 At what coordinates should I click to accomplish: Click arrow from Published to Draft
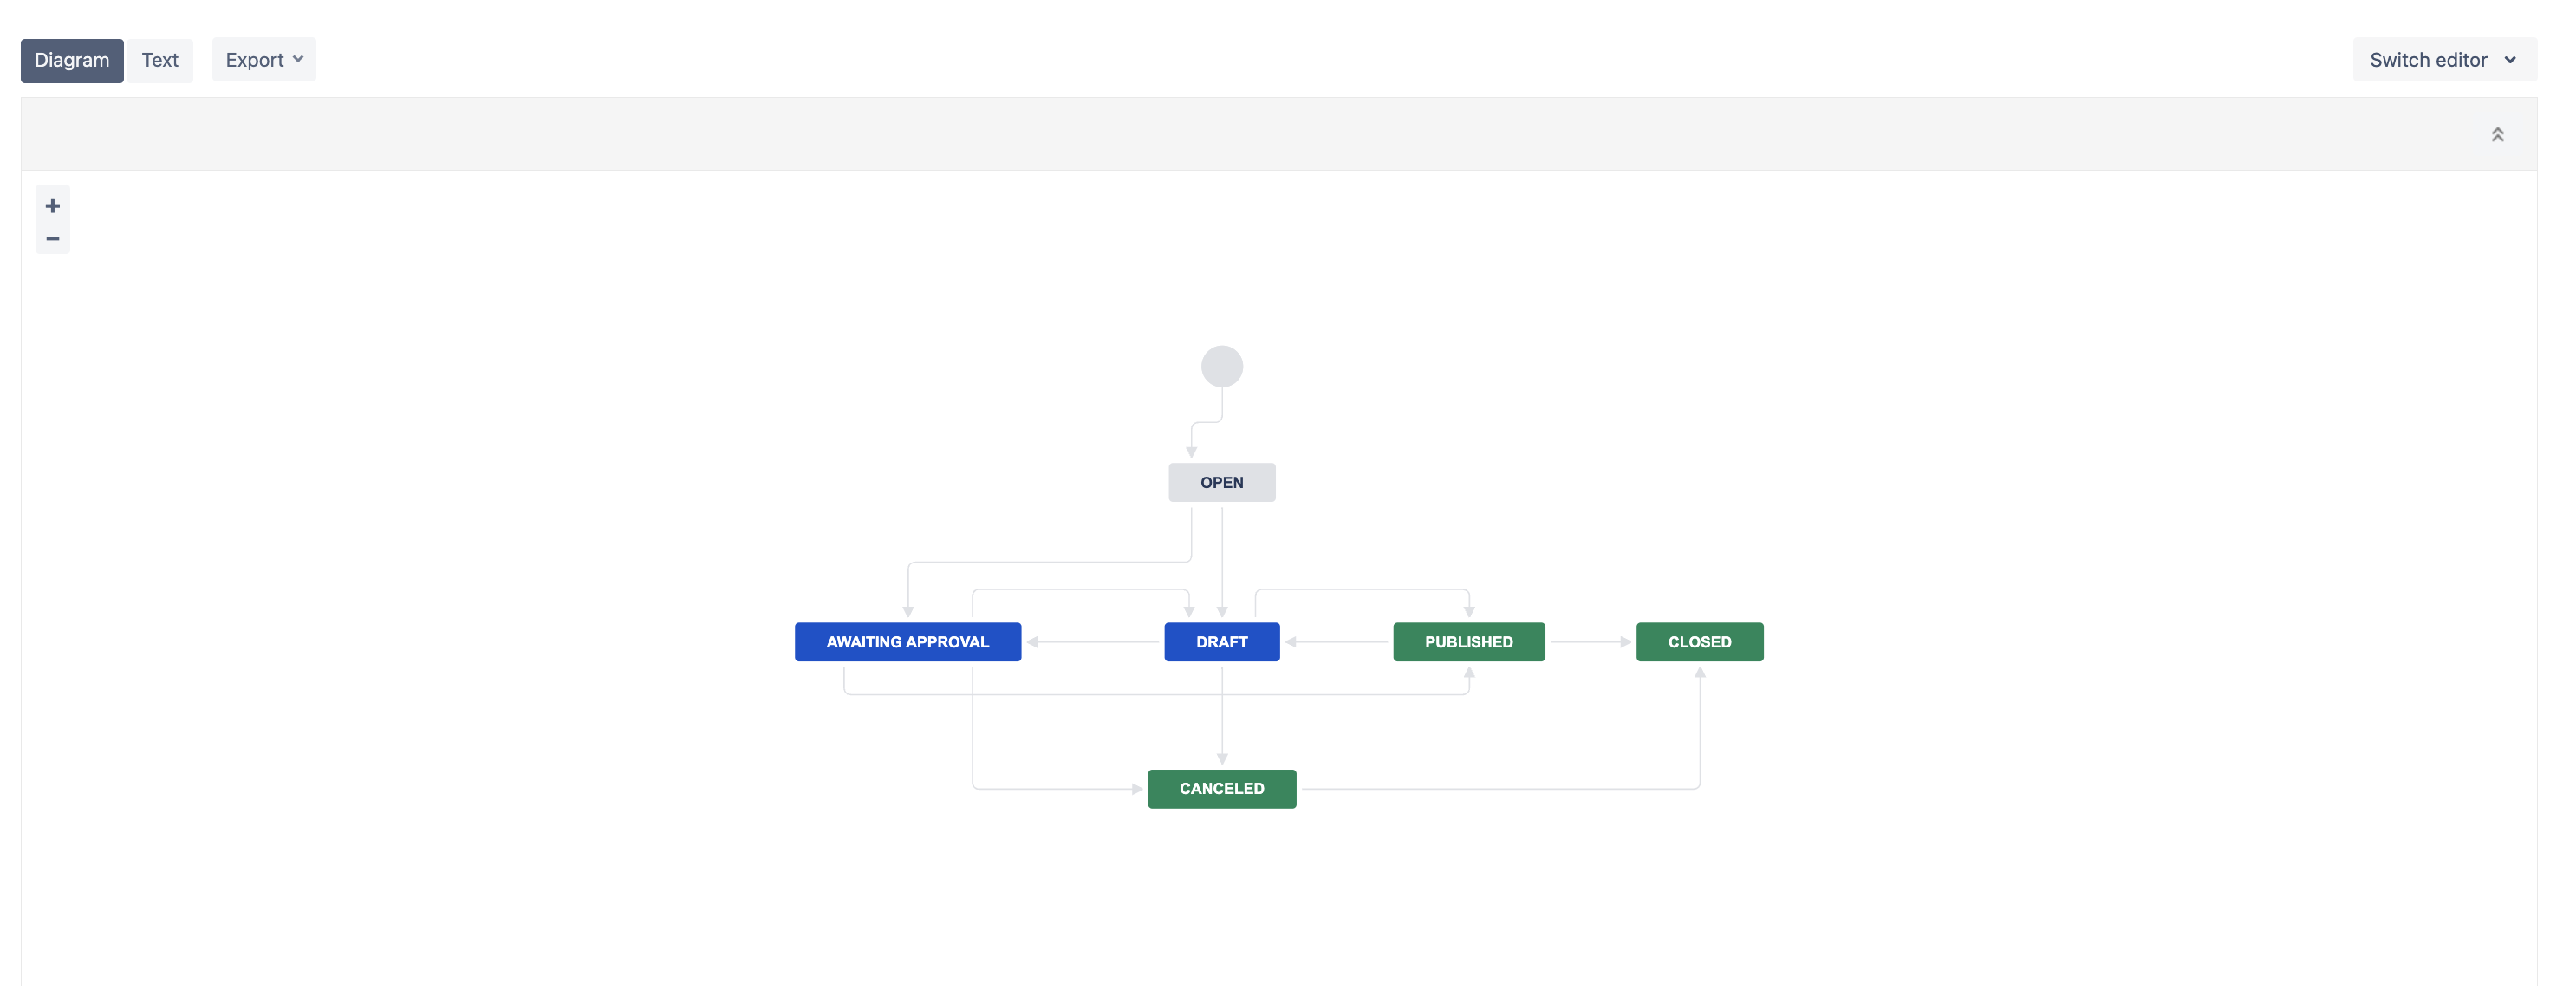1338,642
